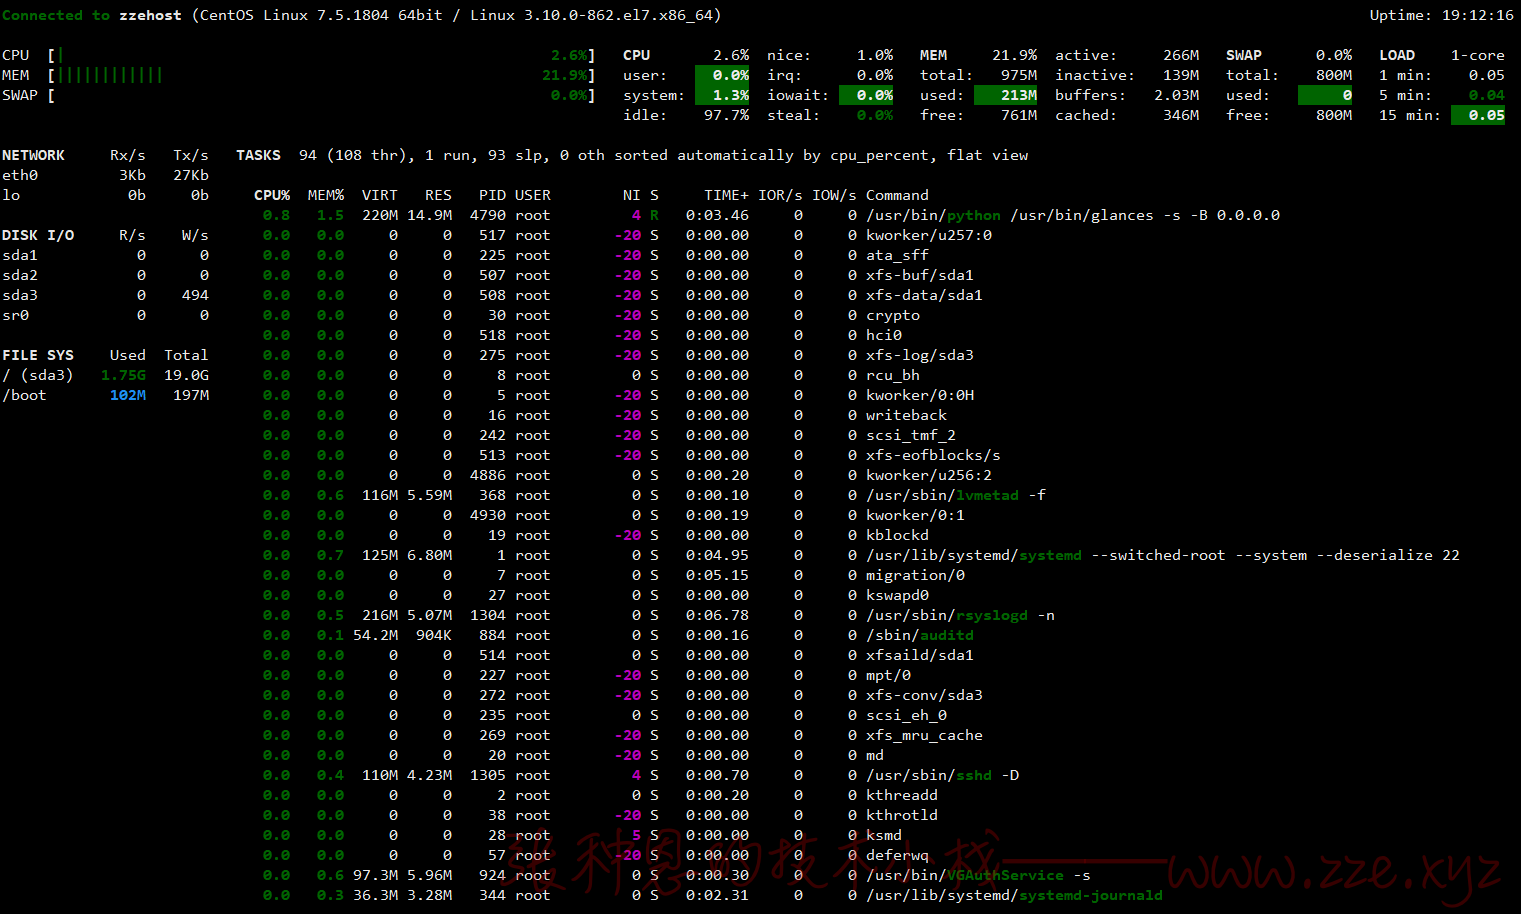The height and width of the screenshot is (914, 1521).
Task: Click the PID column header
Action: 492,195
